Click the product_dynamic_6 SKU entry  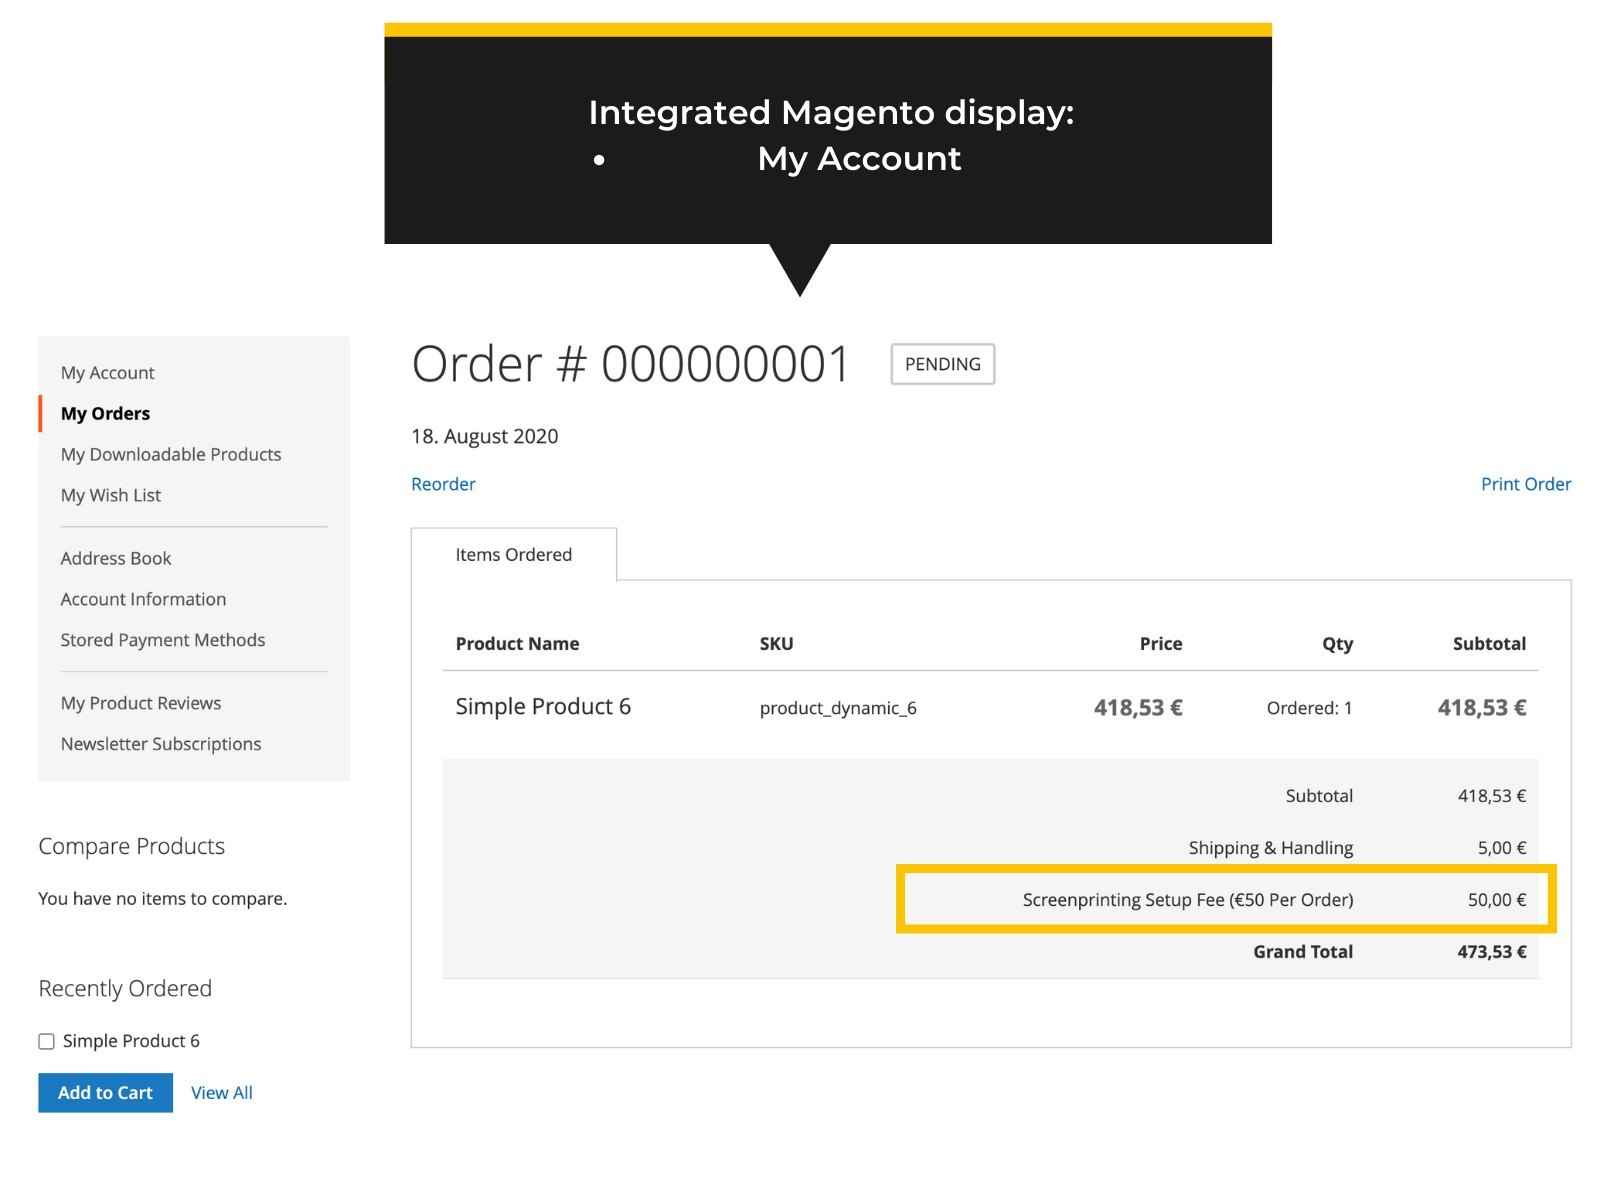point(837,708)
